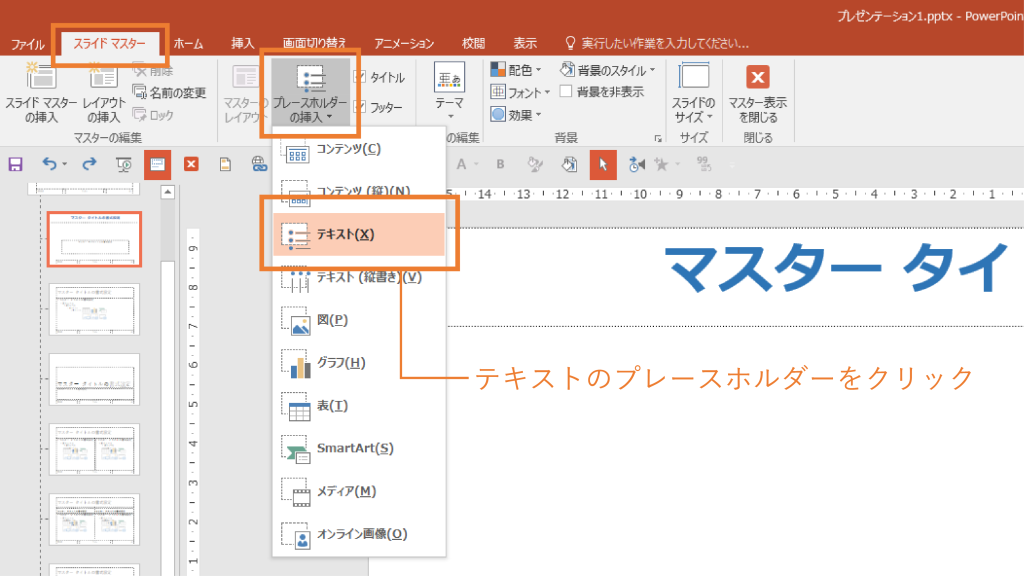Choose Table (表) placeholder menu item
1024x576 pixels.
359,406
